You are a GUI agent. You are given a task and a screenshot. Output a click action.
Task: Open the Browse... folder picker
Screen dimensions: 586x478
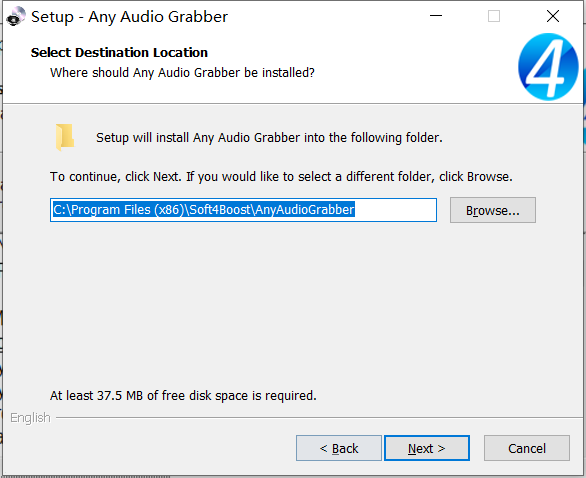point(493,210)
